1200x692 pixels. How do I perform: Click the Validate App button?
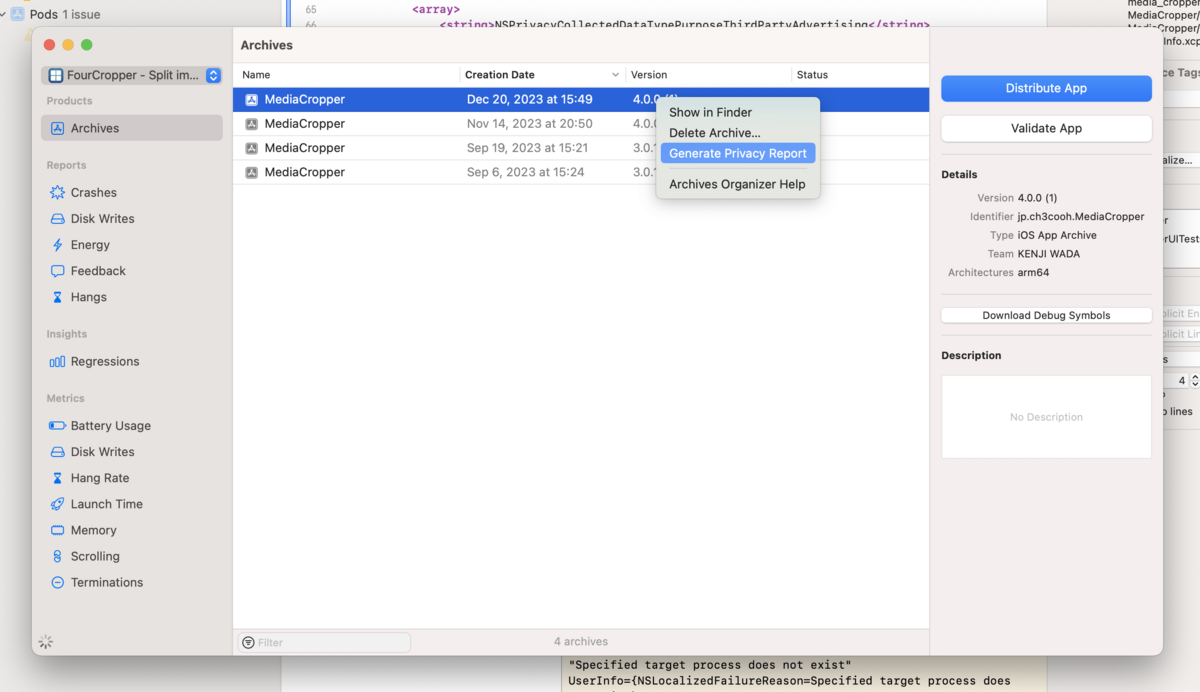pos(1046,129)
